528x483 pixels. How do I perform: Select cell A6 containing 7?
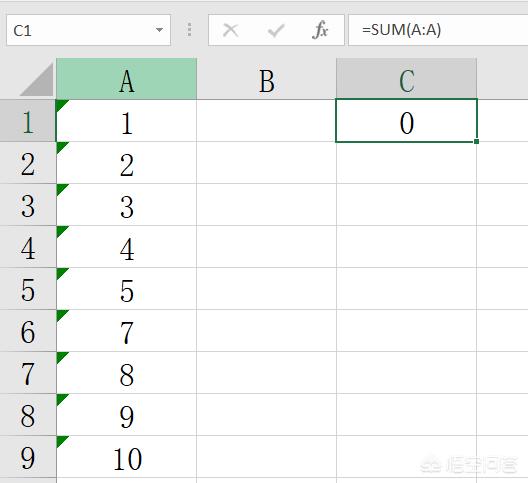click(x=126, y=330)
